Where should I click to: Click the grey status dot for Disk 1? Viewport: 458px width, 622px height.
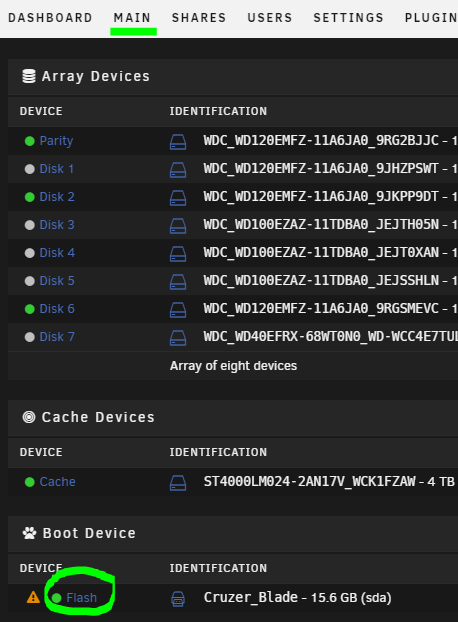click(x=30, y=169)
